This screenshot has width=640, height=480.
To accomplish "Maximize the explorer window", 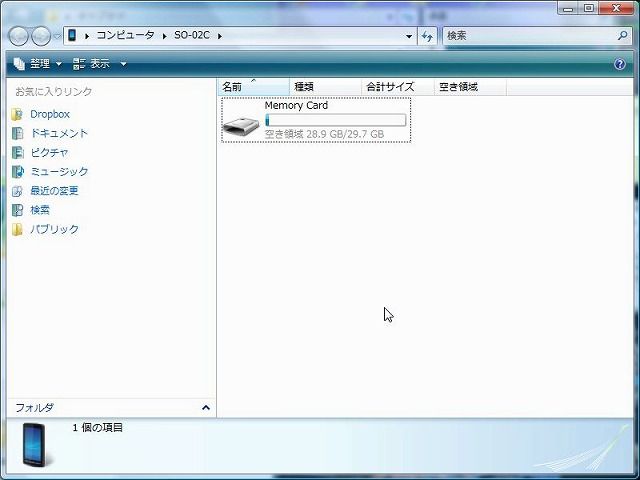I will pos(589,8).
